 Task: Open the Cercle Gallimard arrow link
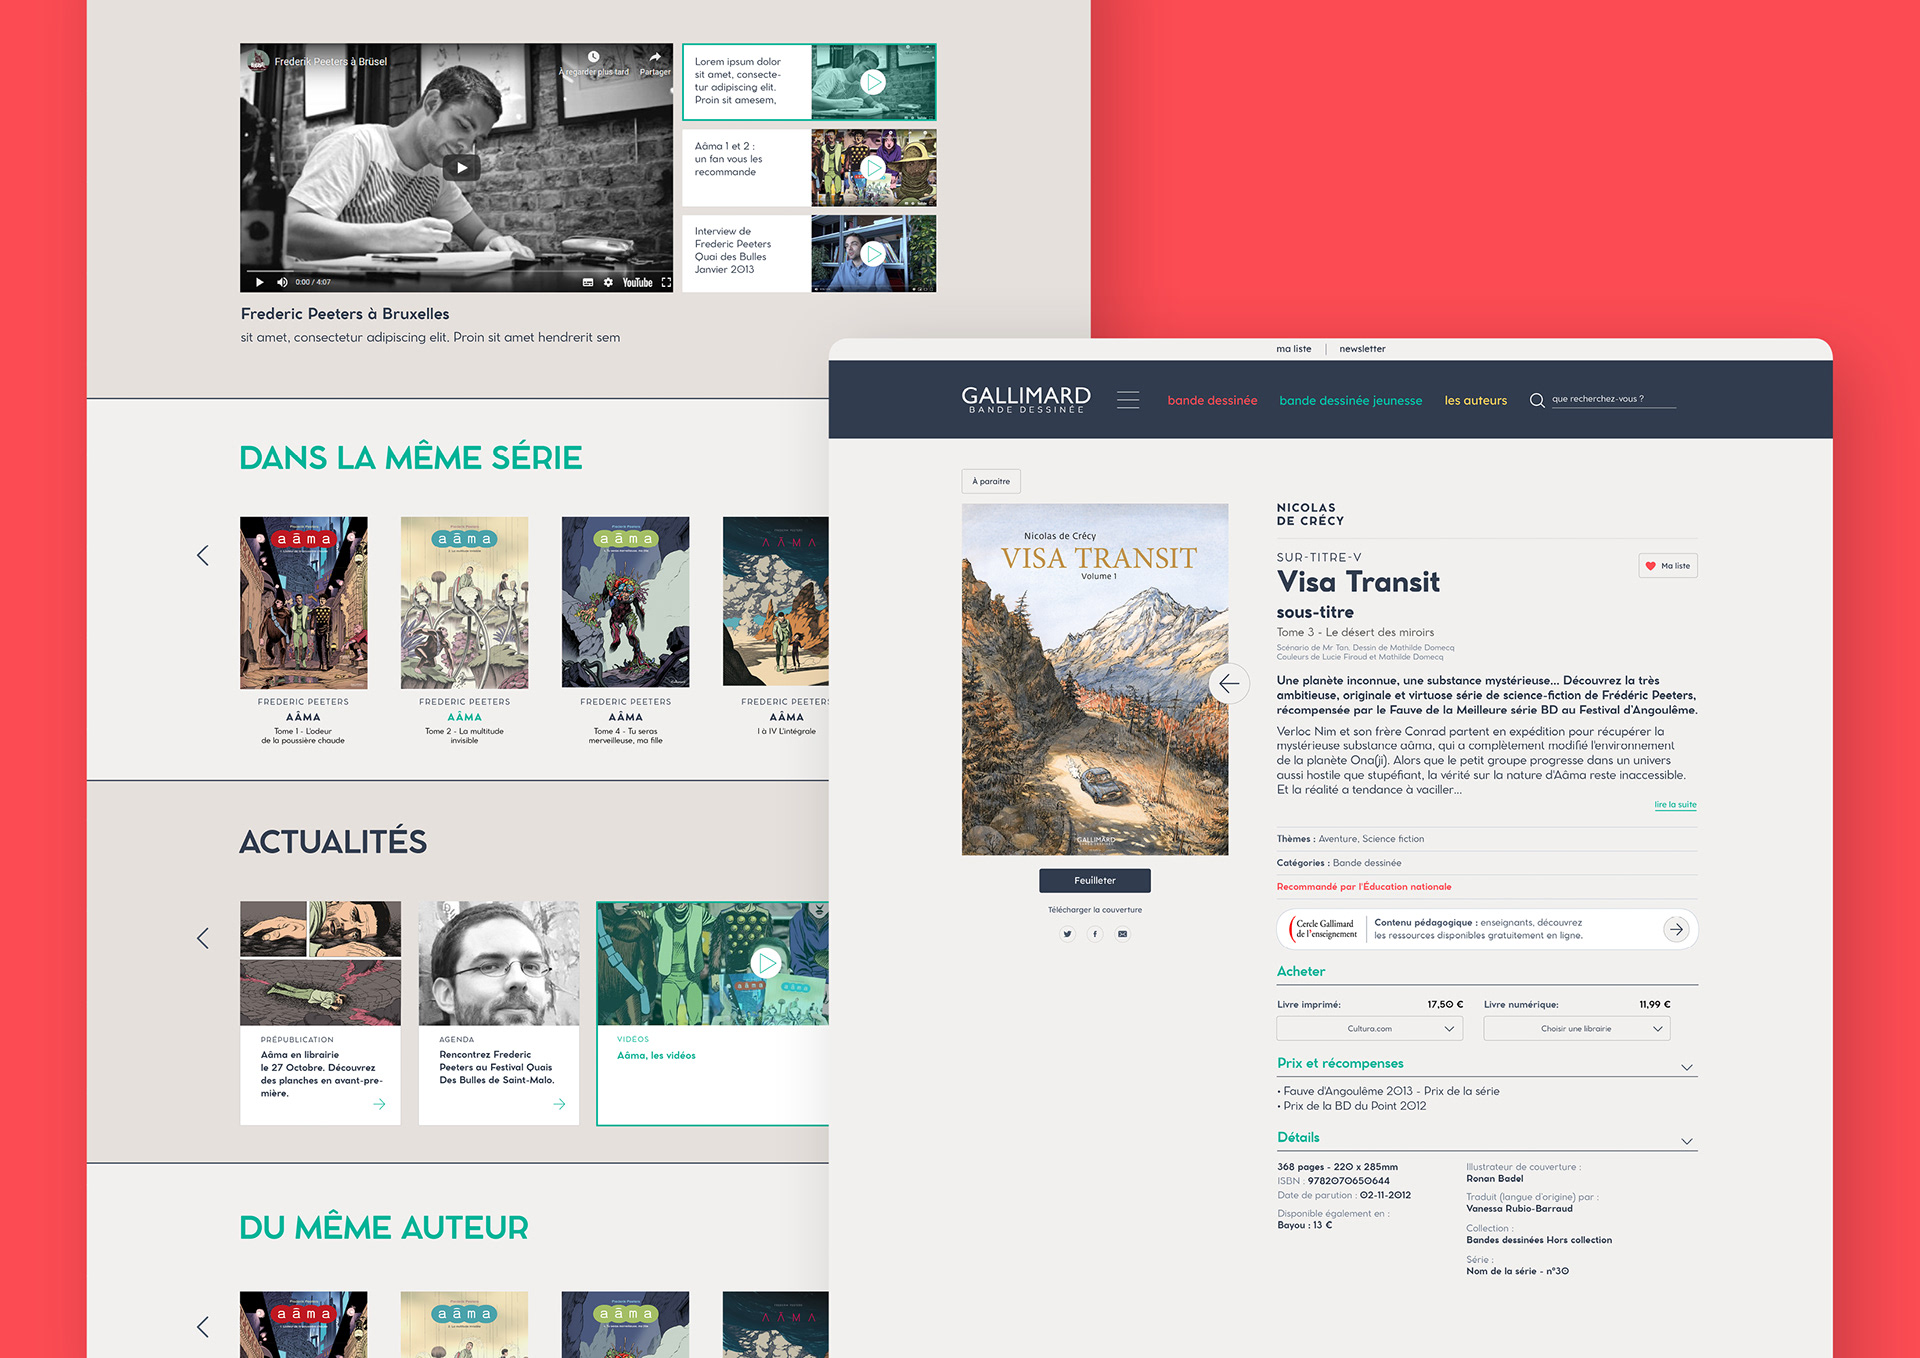tap(1676, 929)
